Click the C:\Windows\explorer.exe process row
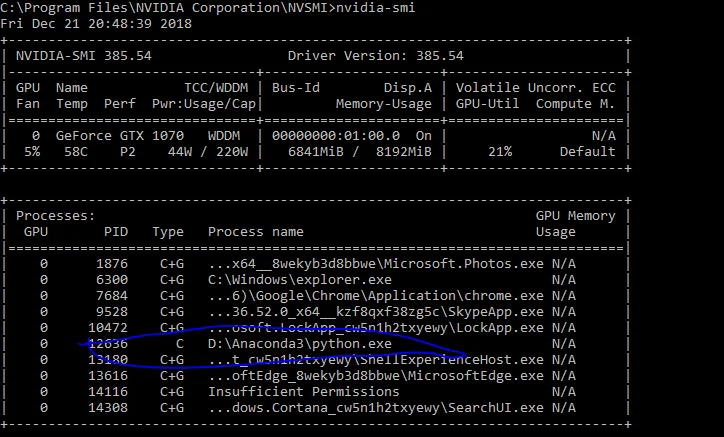Viewport: 724px width, 437px height. [x=287, y=279]
